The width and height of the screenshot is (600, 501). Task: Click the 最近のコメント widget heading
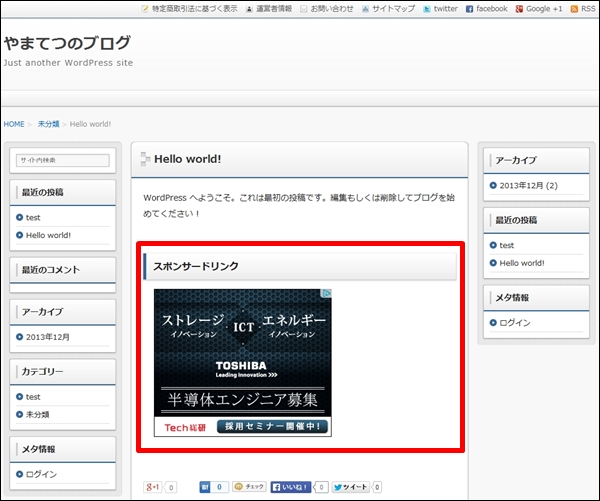coord(51,270)
